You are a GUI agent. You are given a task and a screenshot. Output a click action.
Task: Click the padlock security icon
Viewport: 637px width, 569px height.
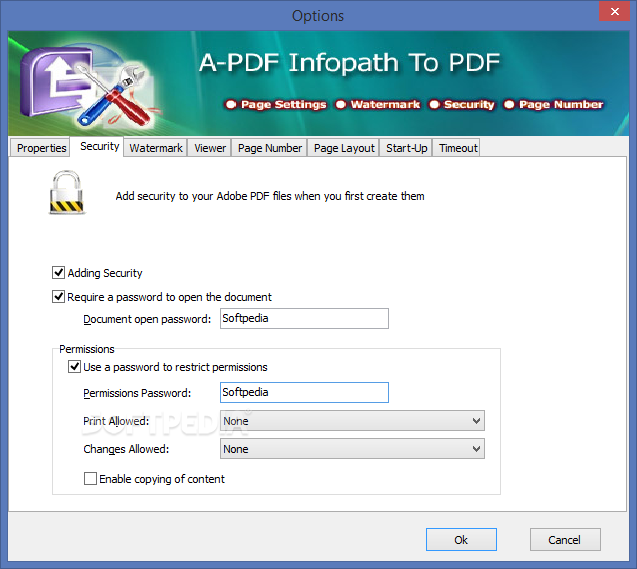point(67,192)
